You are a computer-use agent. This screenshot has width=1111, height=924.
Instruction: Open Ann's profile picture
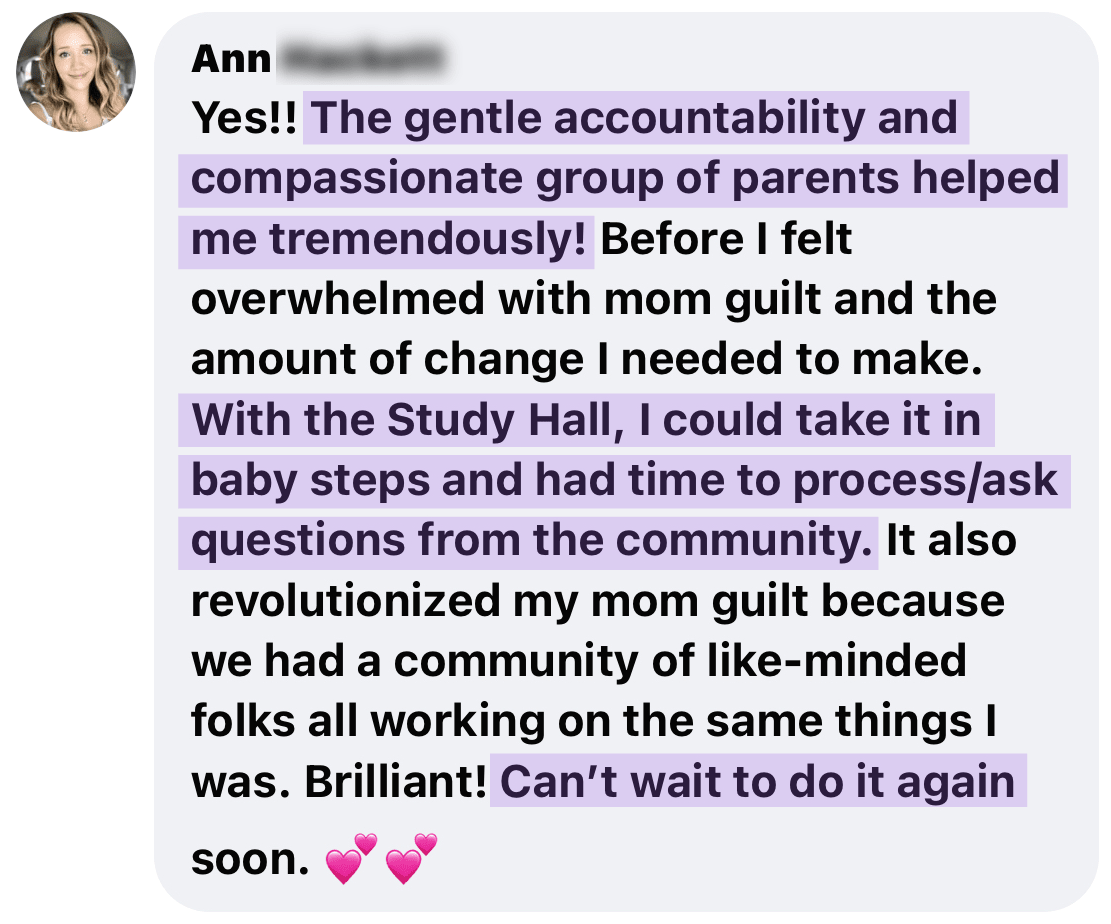point(76,72)
